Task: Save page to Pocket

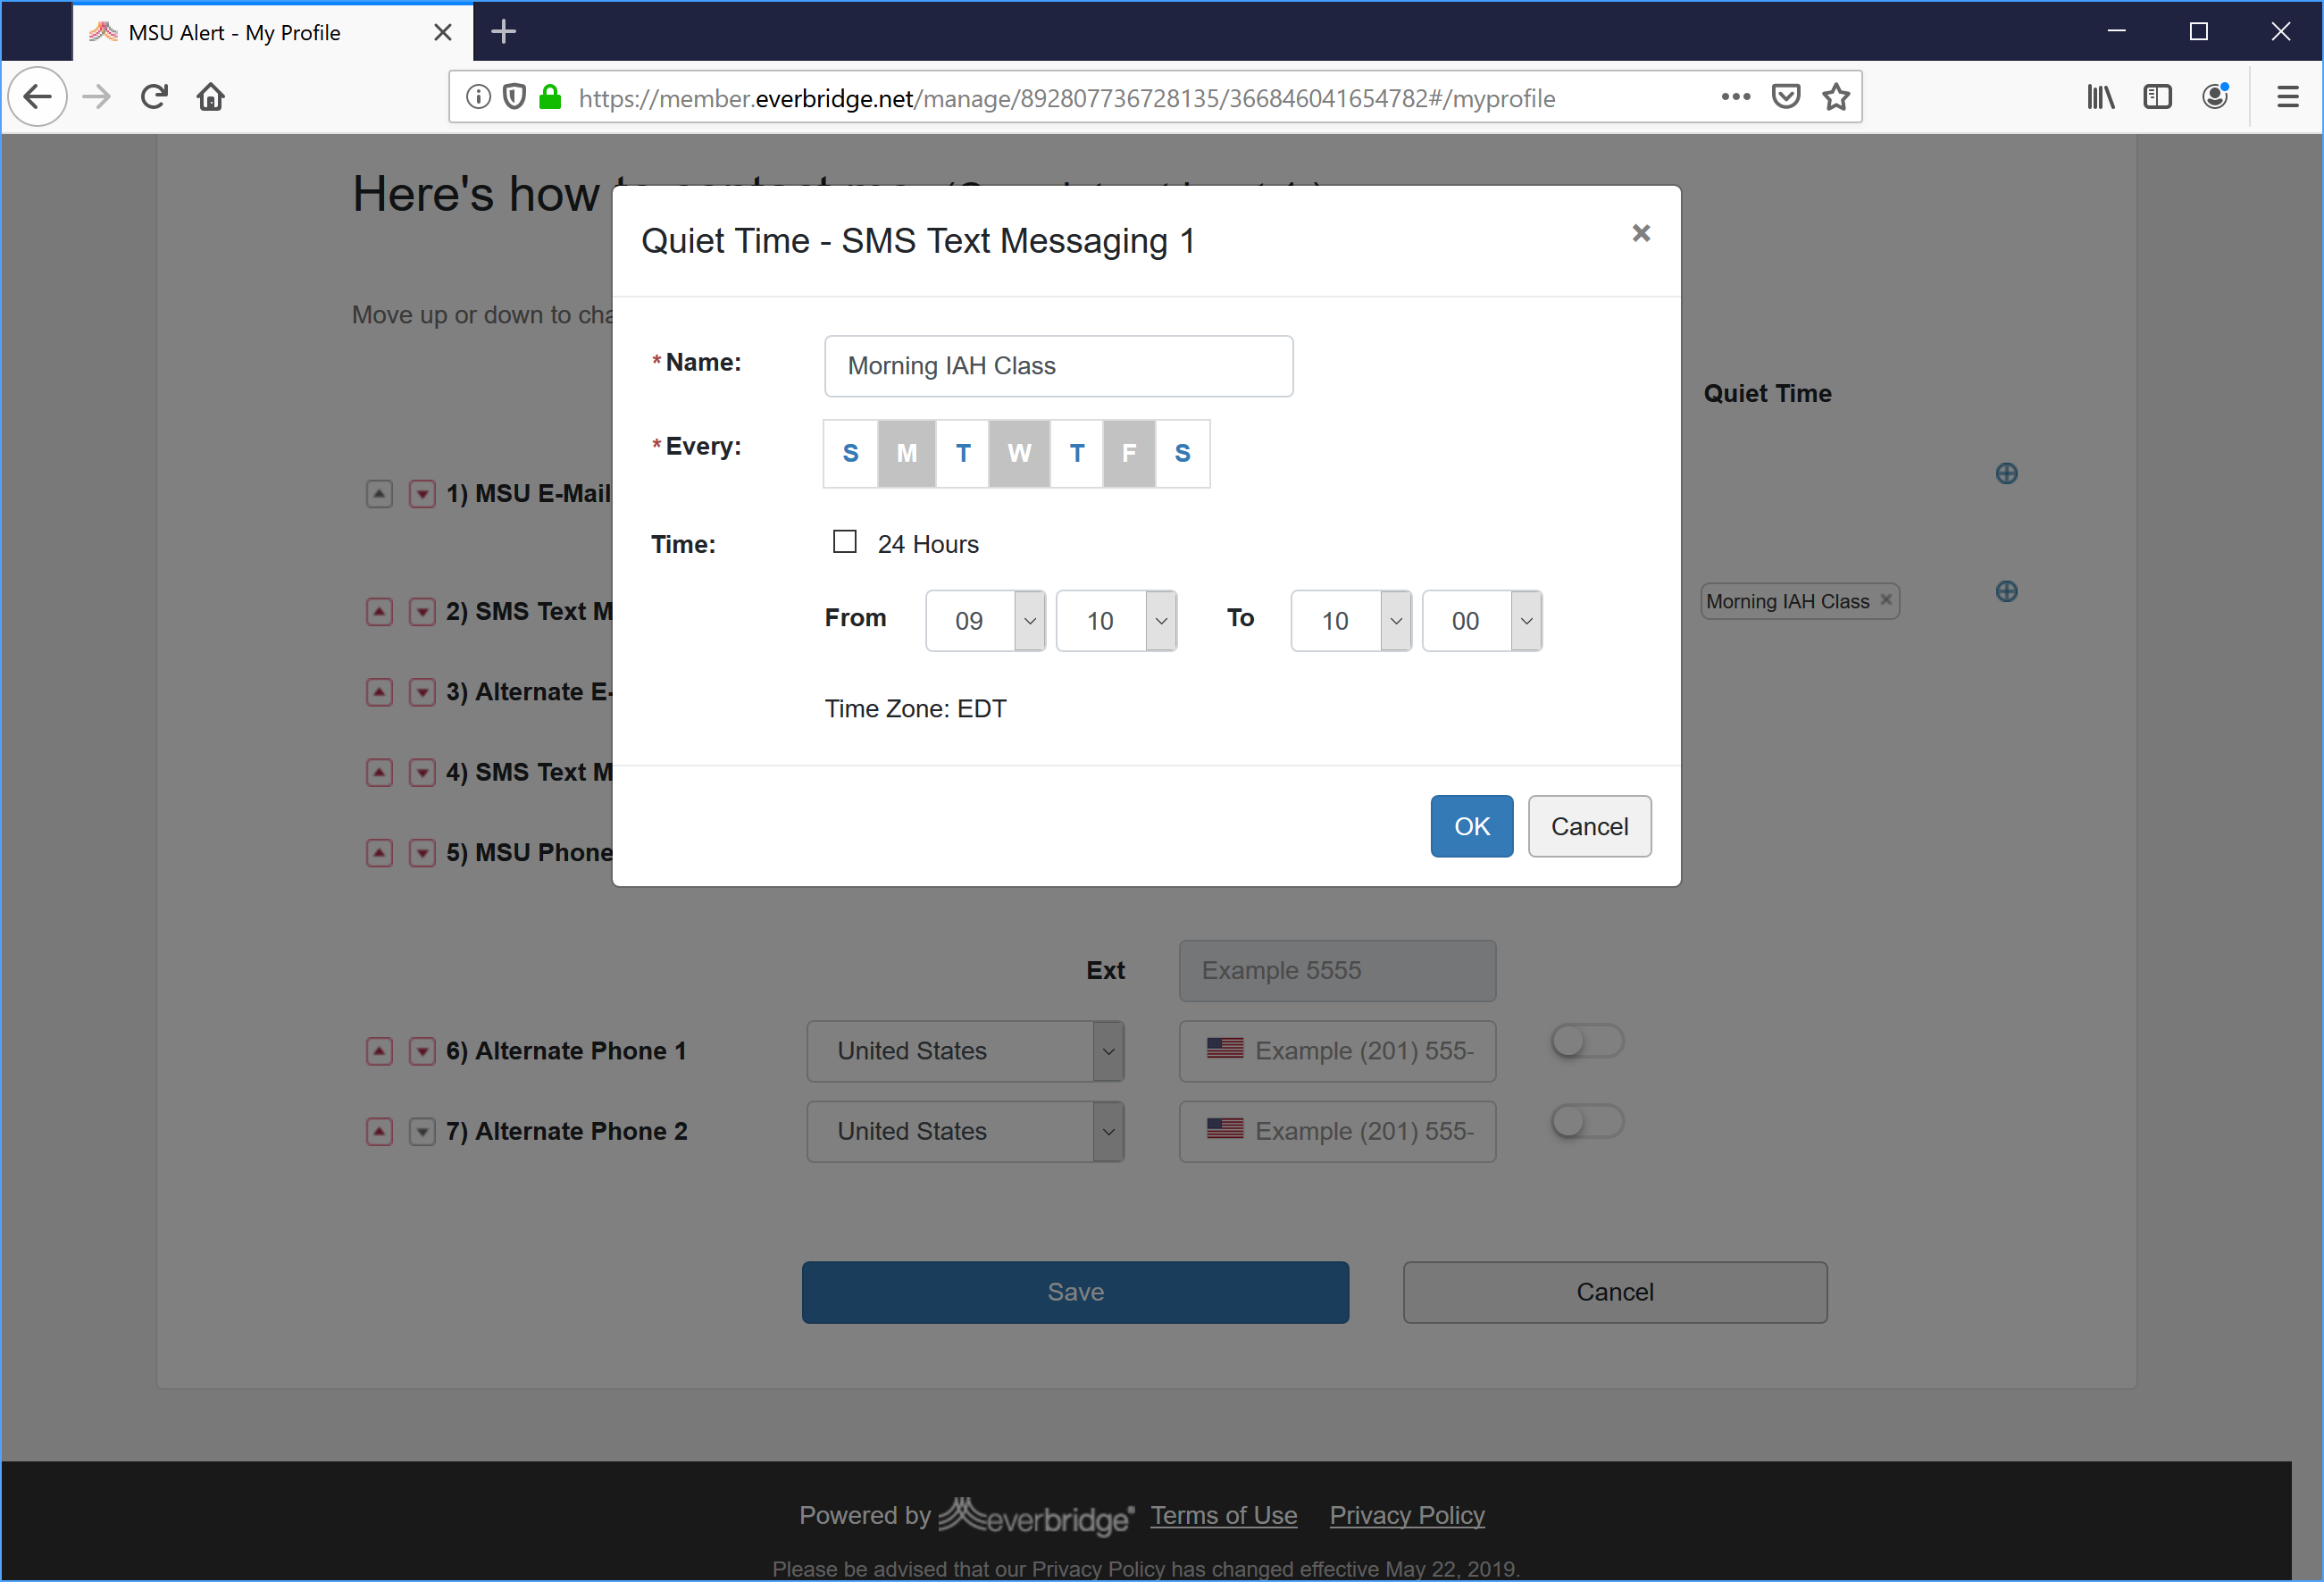Action: (1786, 97)
